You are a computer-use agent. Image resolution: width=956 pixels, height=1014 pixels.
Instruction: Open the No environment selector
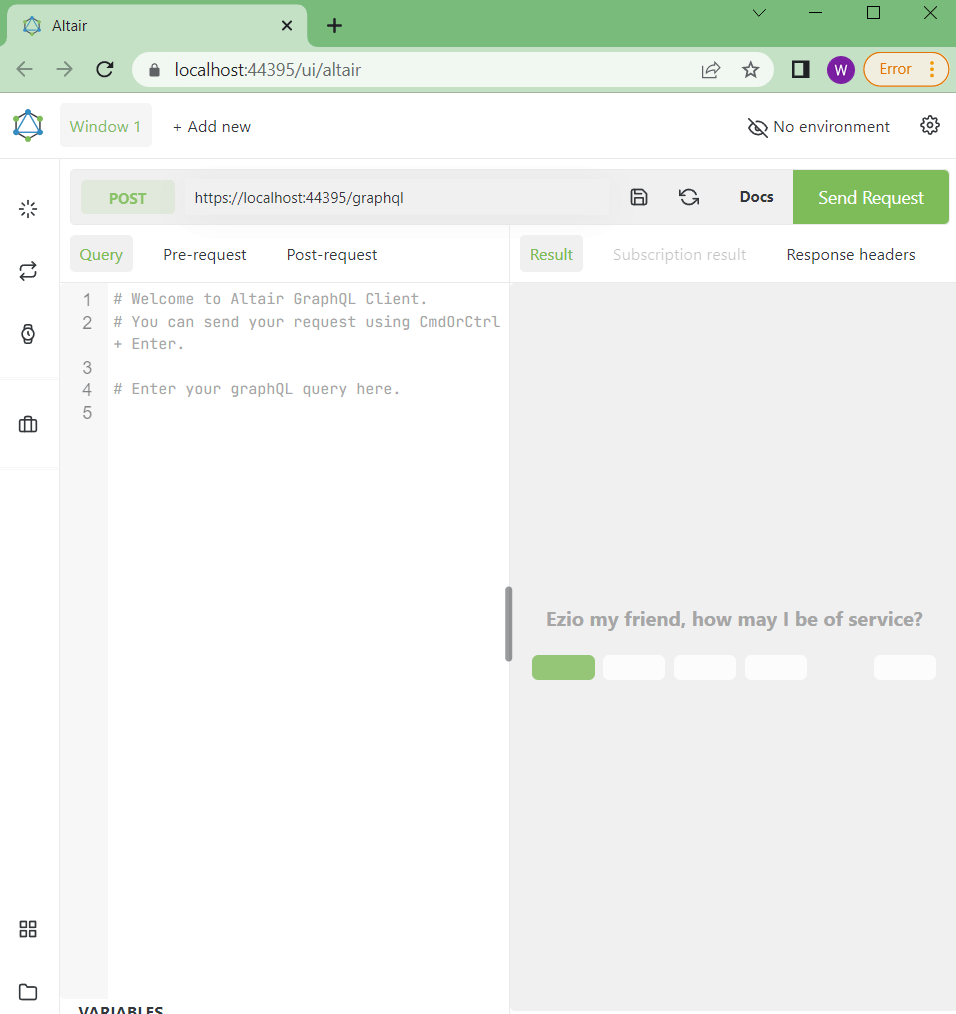coord(818,127)
